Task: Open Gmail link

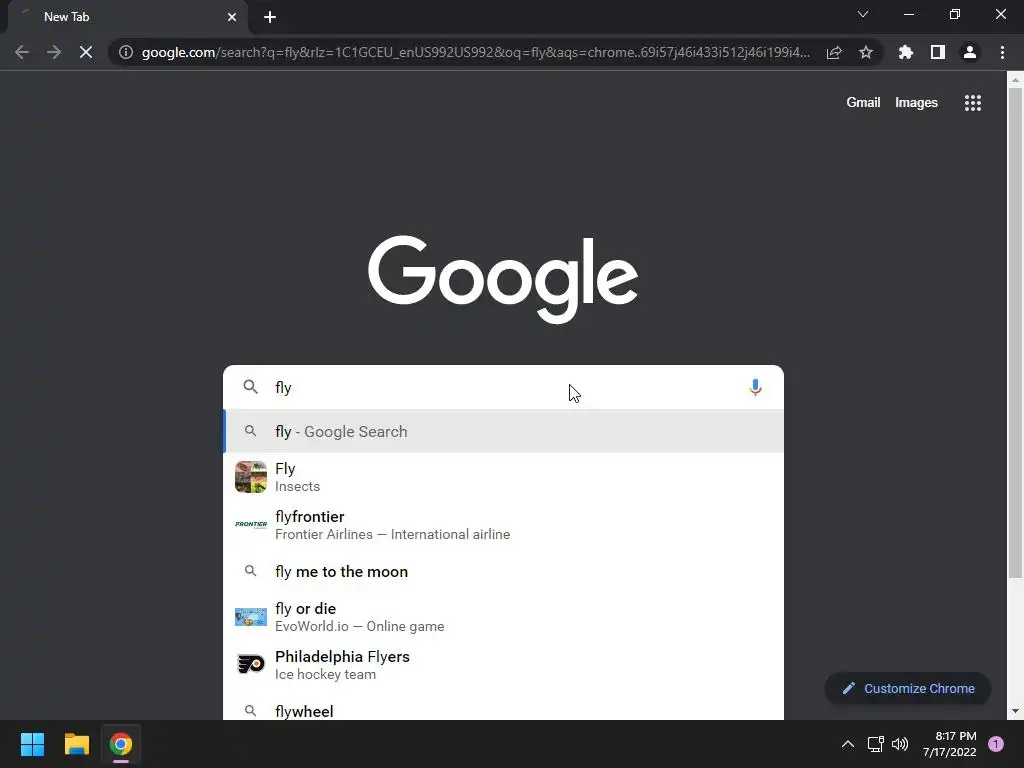Action: [x=863, y=103]
